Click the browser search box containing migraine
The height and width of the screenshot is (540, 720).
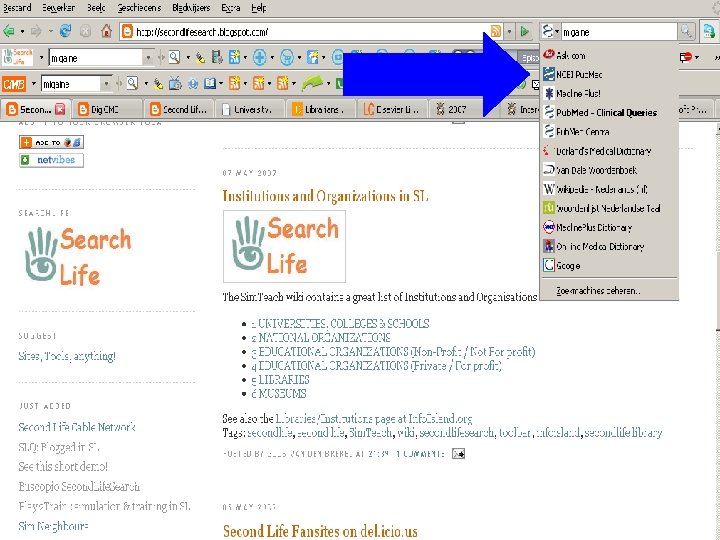[619, 32]
